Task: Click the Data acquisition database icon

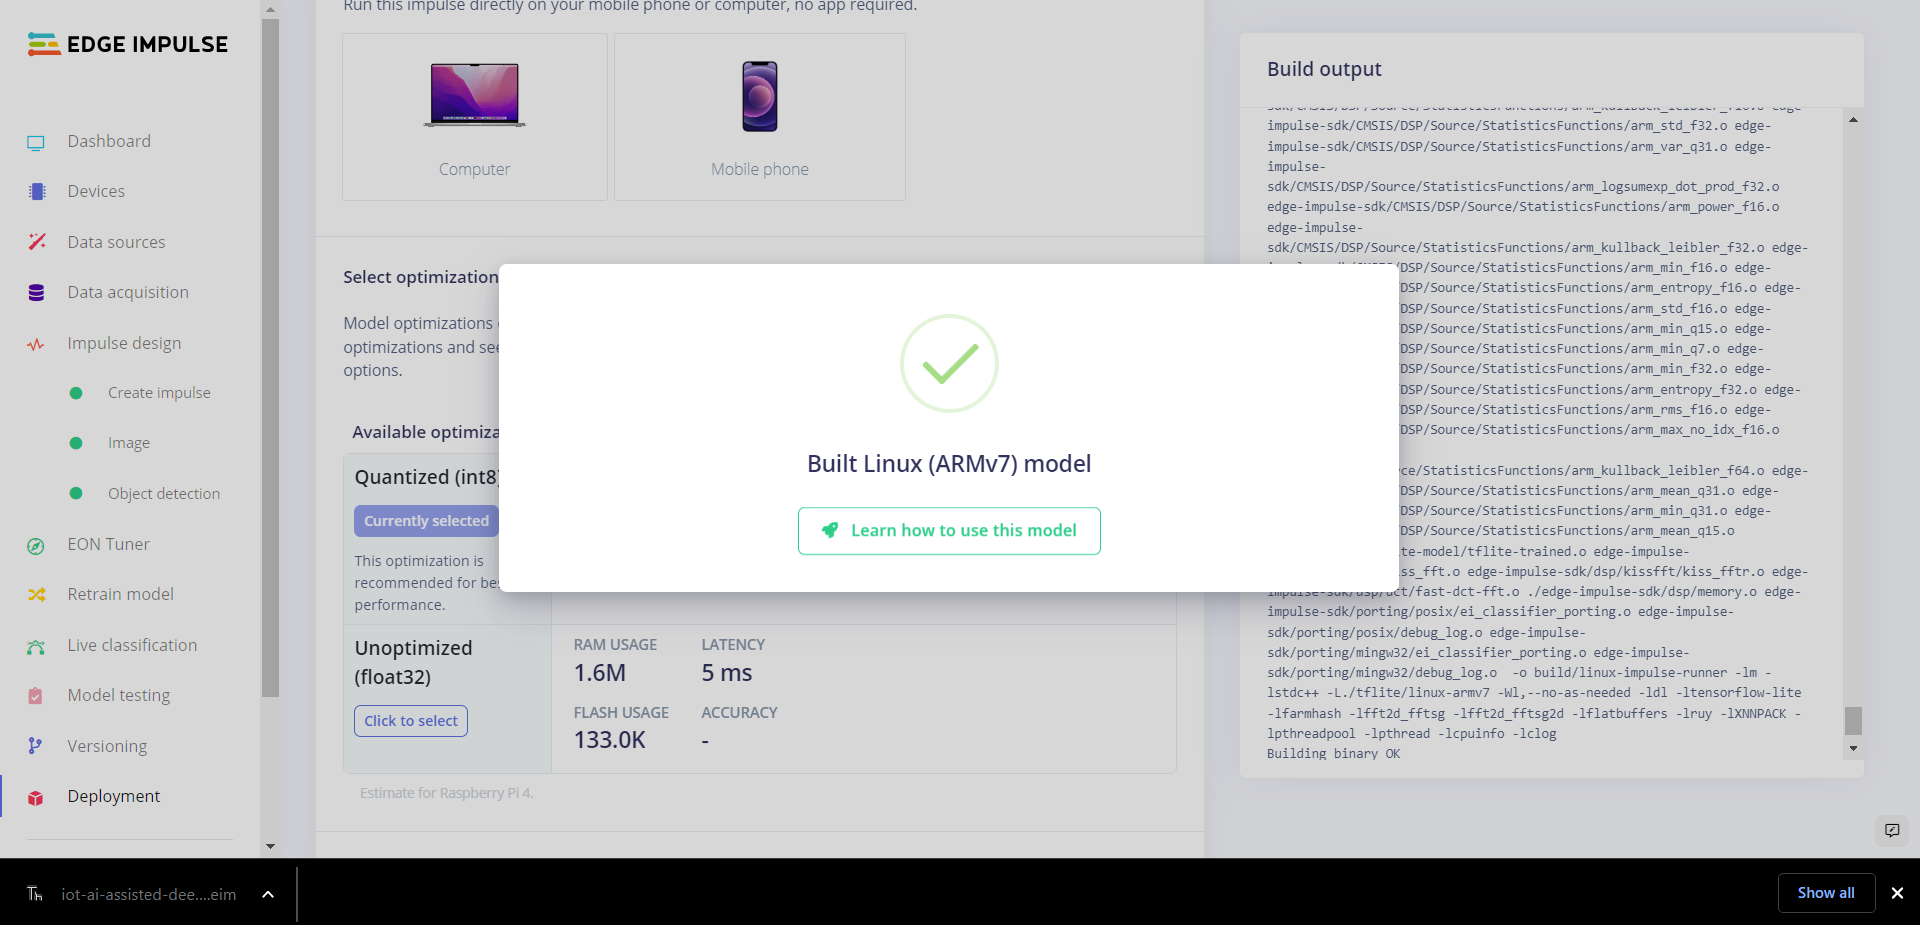Action: (37, 293)
